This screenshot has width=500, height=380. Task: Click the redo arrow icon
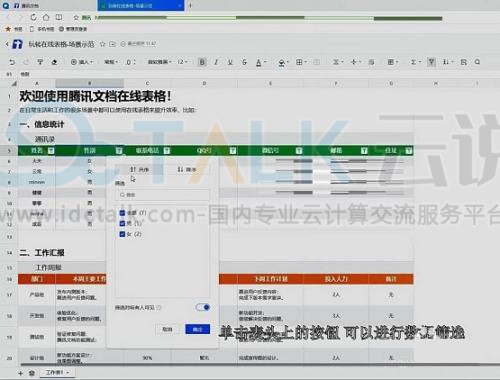(26, 62)
